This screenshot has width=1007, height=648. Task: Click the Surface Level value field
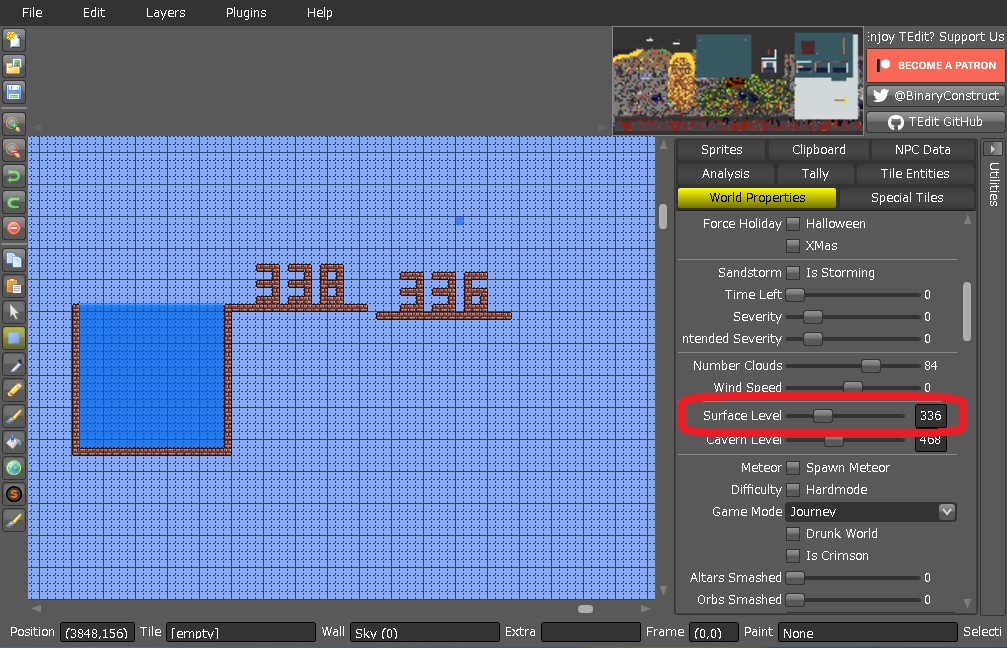pos(930,416)
